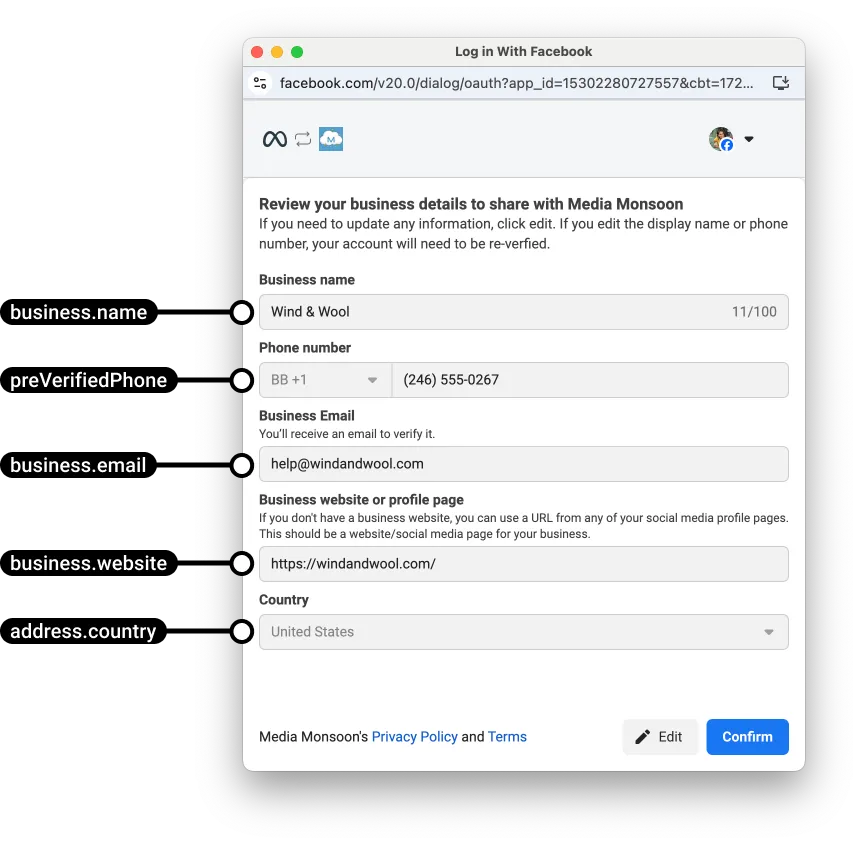Screen dimensions: 861x845
Task: Click the facebook.com URL address bar
Action: click(516, 83)
